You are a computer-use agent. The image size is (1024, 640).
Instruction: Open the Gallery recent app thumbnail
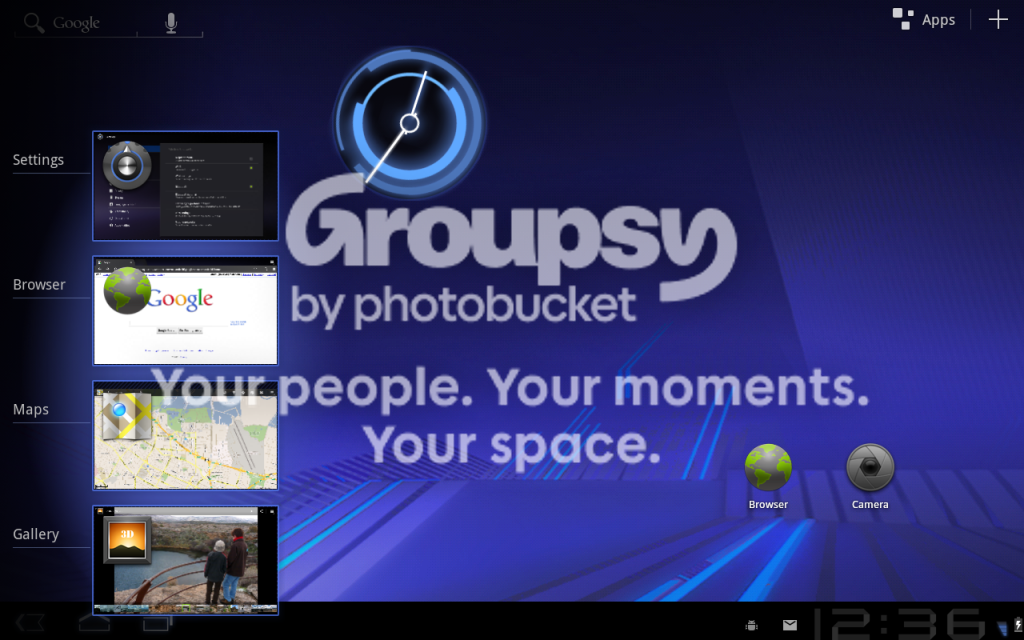pyautogui.click(x=185, y=560)
